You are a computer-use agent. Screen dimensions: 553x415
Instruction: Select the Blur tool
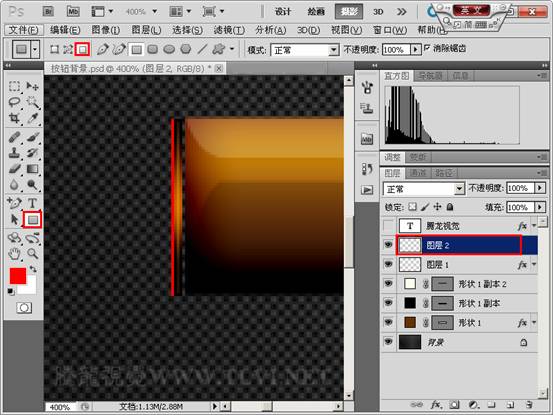(x=14, y=185)
